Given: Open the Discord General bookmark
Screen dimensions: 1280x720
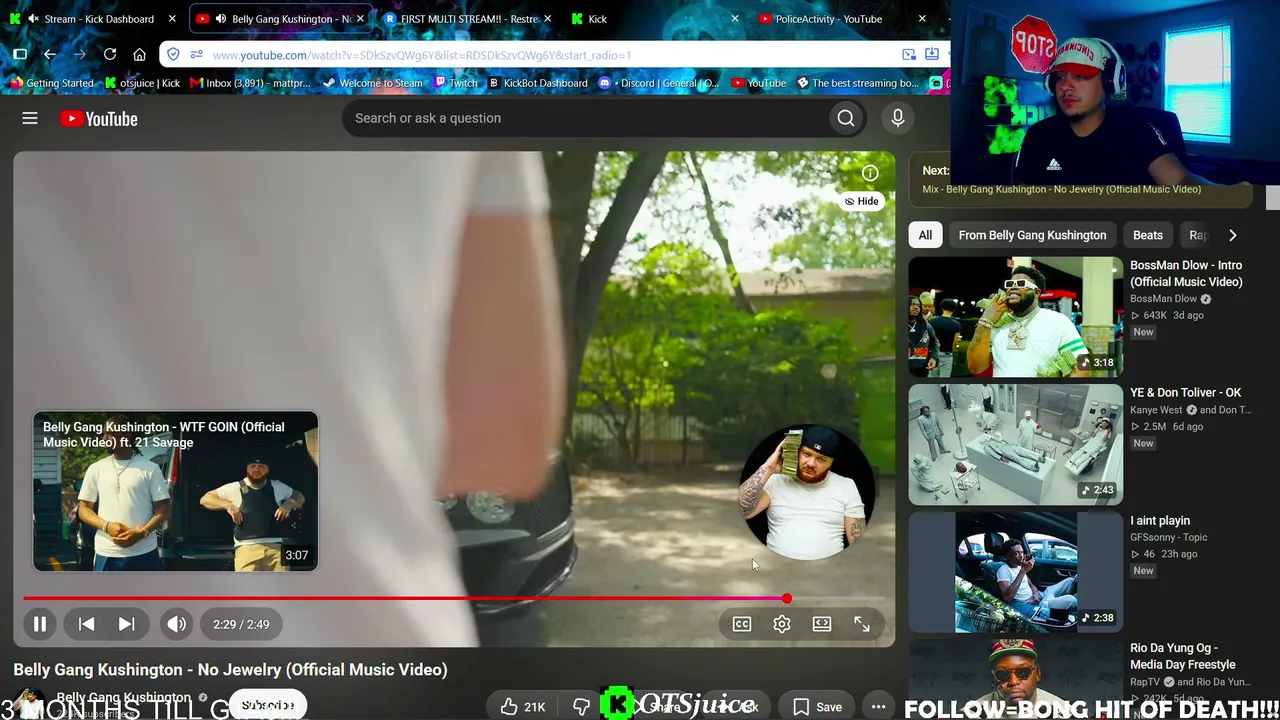Looking at the screenshot, I should (x=659, y=83).
